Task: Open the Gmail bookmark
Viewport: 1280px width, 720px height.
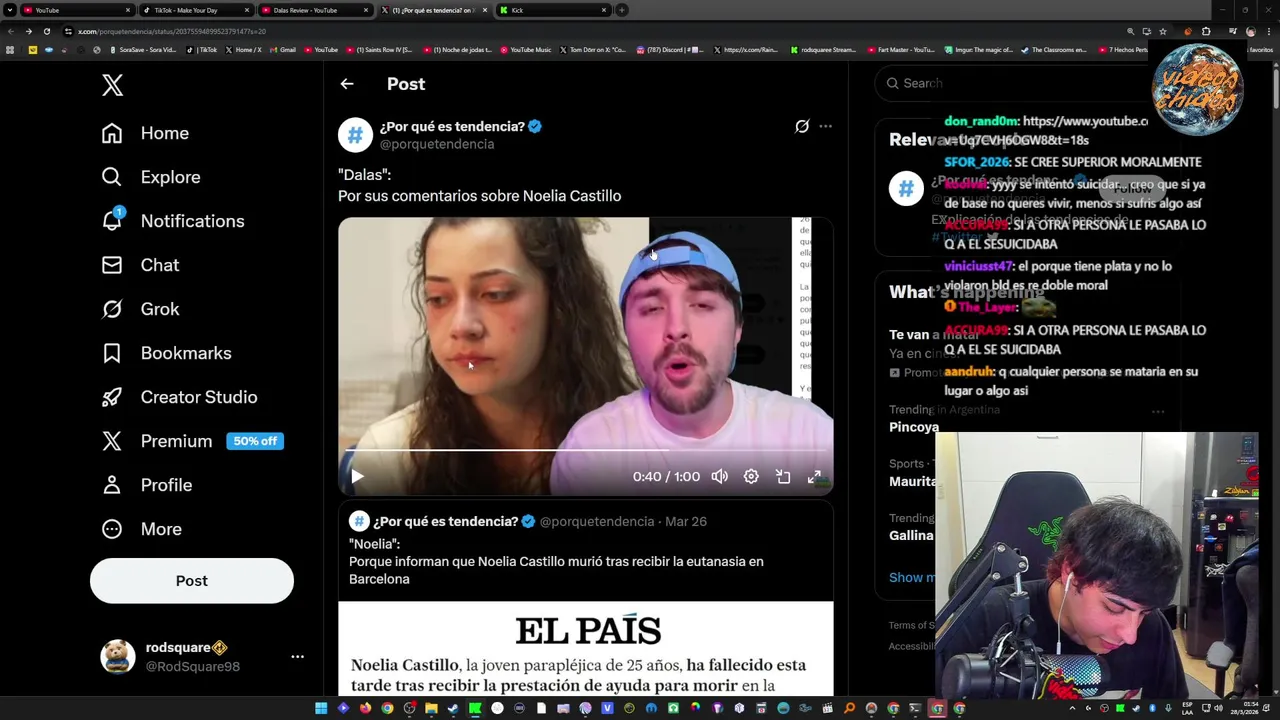Action: pos(283,50)
